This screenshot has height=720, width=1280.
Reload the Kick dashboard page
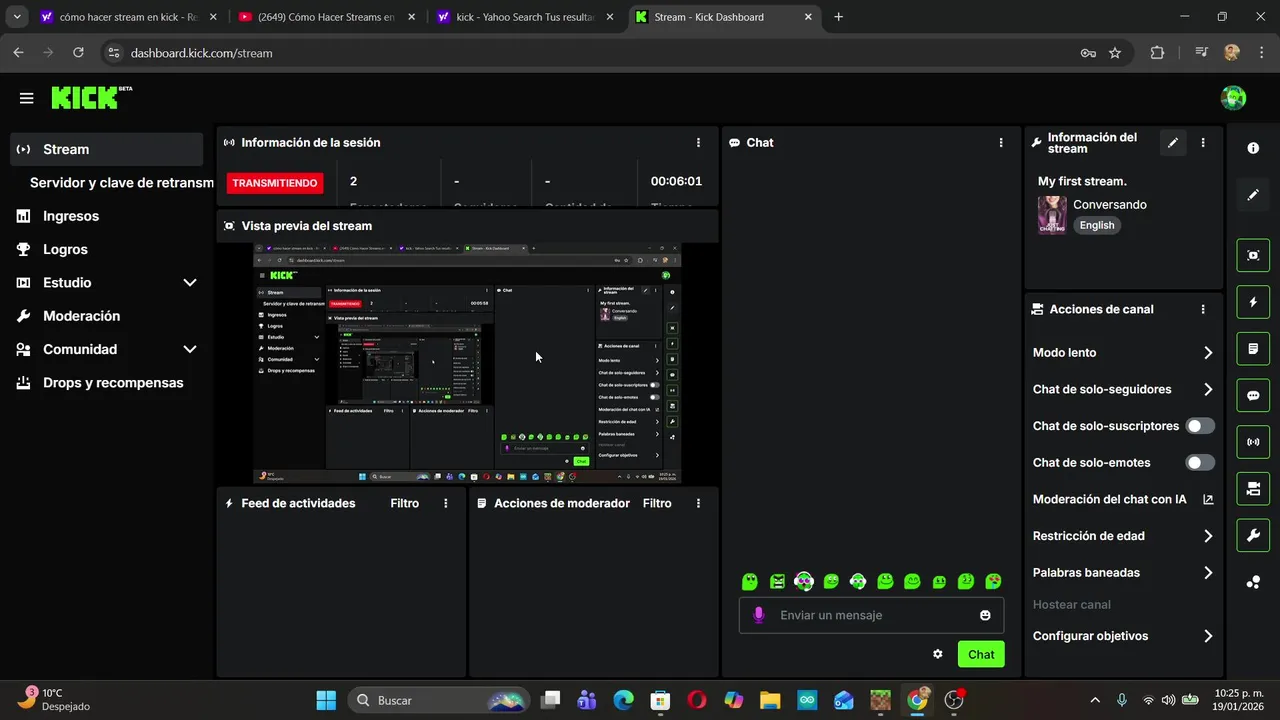point(78,53)
